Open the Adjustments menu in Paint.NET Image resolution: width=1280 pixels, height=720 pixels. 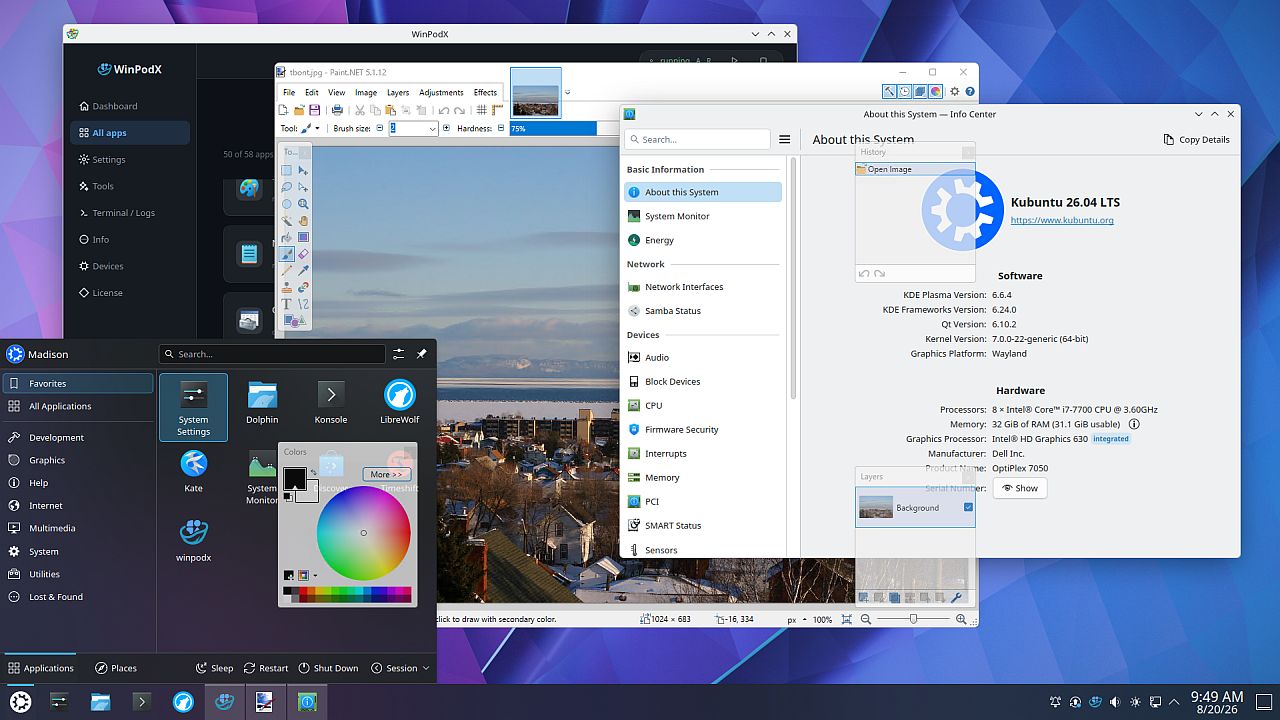(x=441, y=92)
